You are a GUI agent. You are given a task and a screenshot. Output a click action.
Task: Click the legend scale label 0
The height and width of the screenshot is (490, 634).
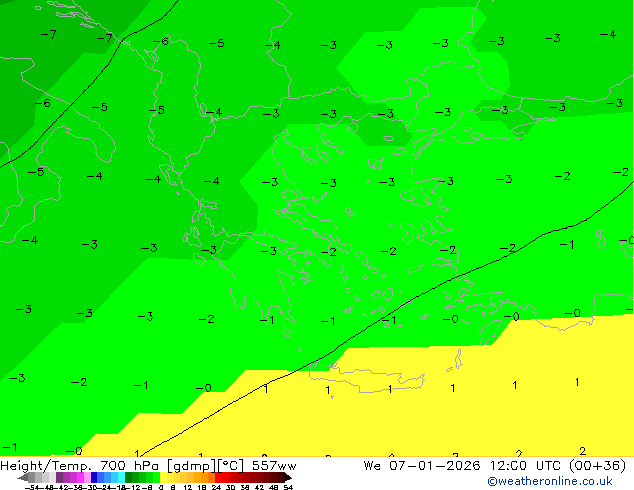(161, 488)
